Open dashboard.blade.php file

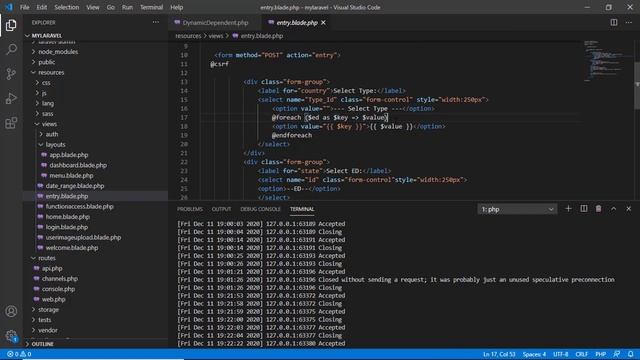coord(78,165)
